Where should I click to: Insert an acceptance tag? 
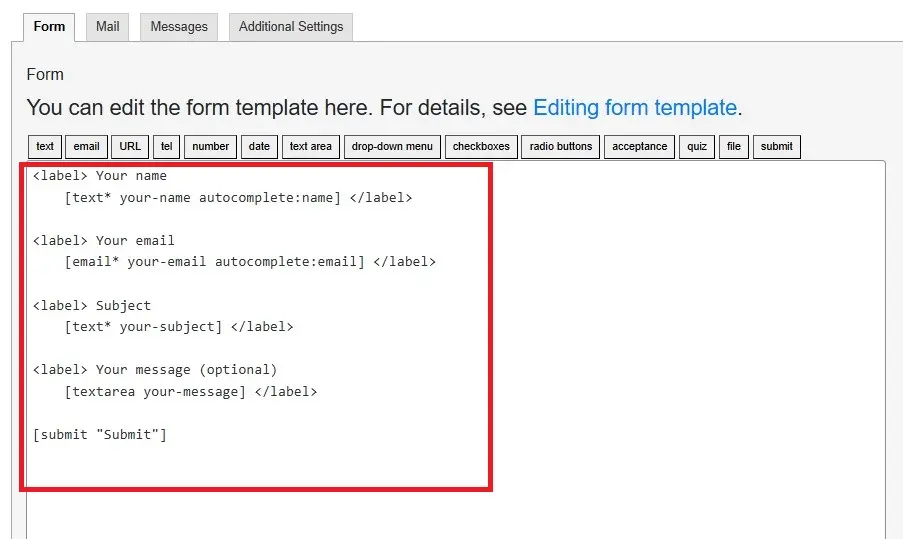coord(639,147)
